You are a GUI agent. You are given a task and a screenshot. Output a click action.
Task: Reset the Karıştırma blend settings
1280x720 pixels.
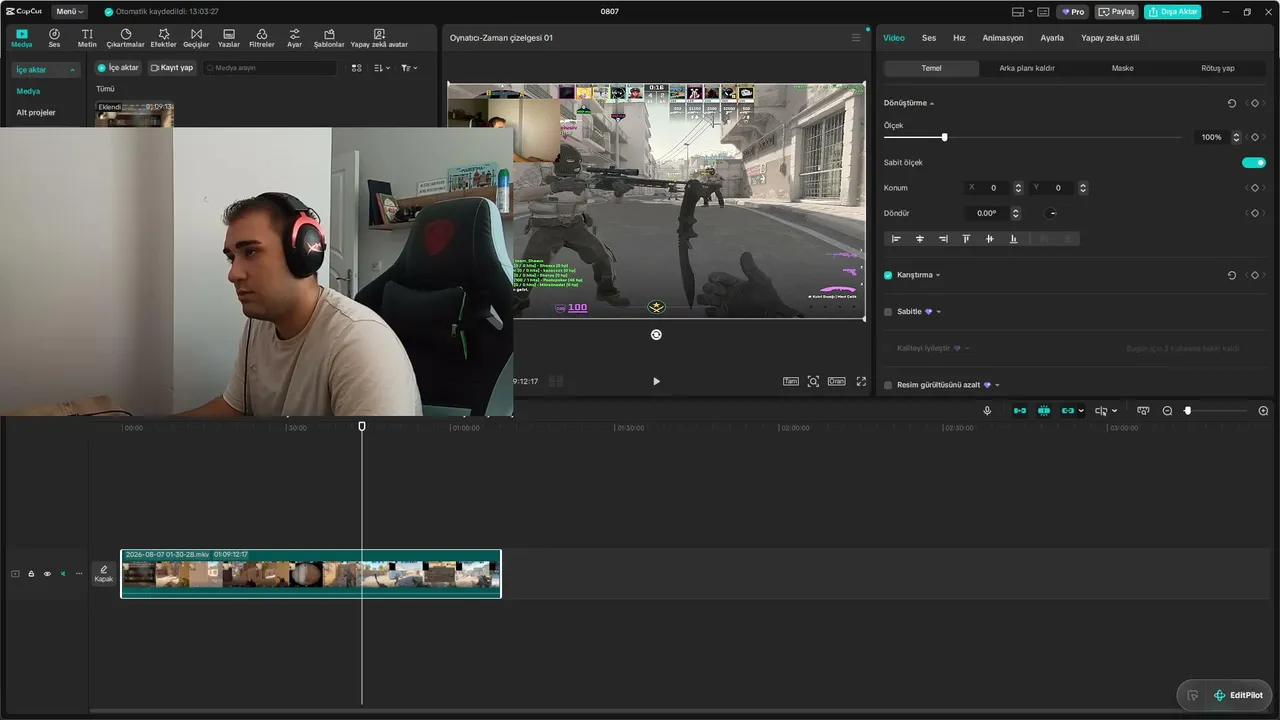1232,275
